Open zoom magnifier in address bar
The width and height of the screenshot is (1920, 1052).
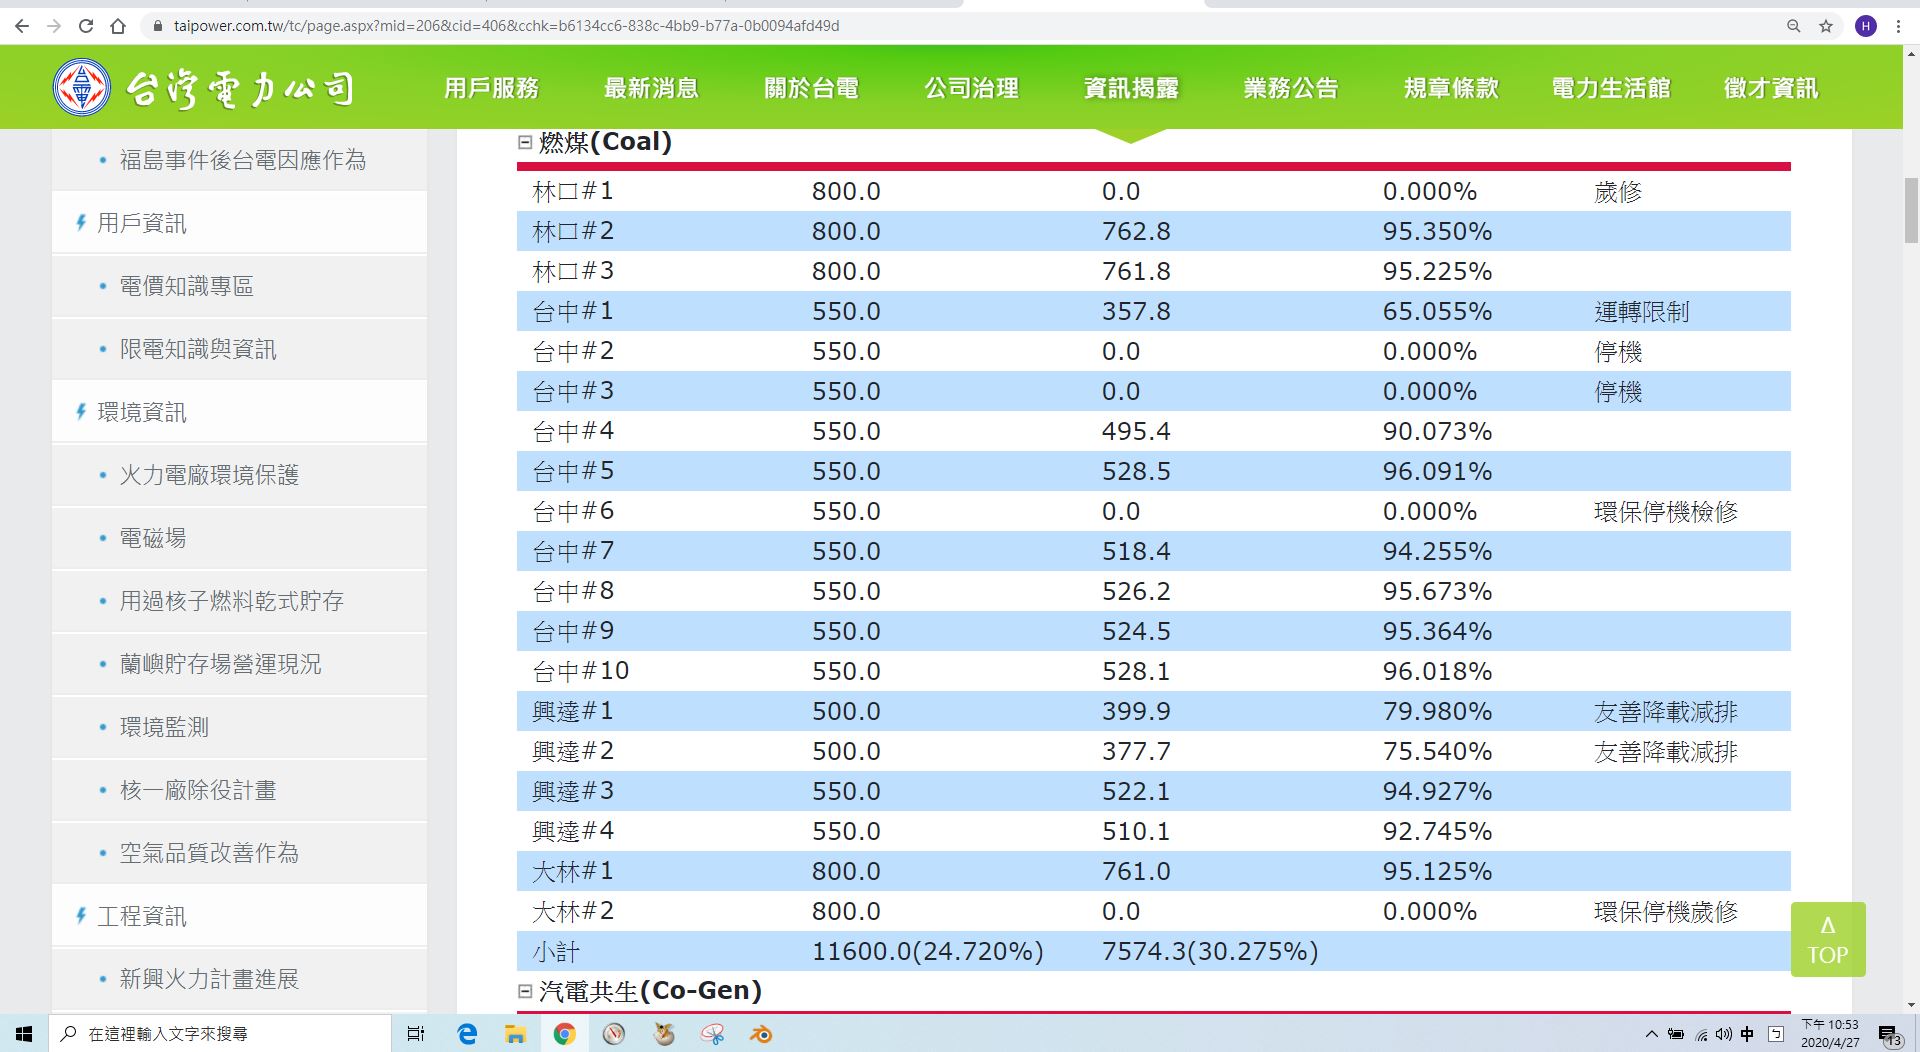coord(1794,26)
